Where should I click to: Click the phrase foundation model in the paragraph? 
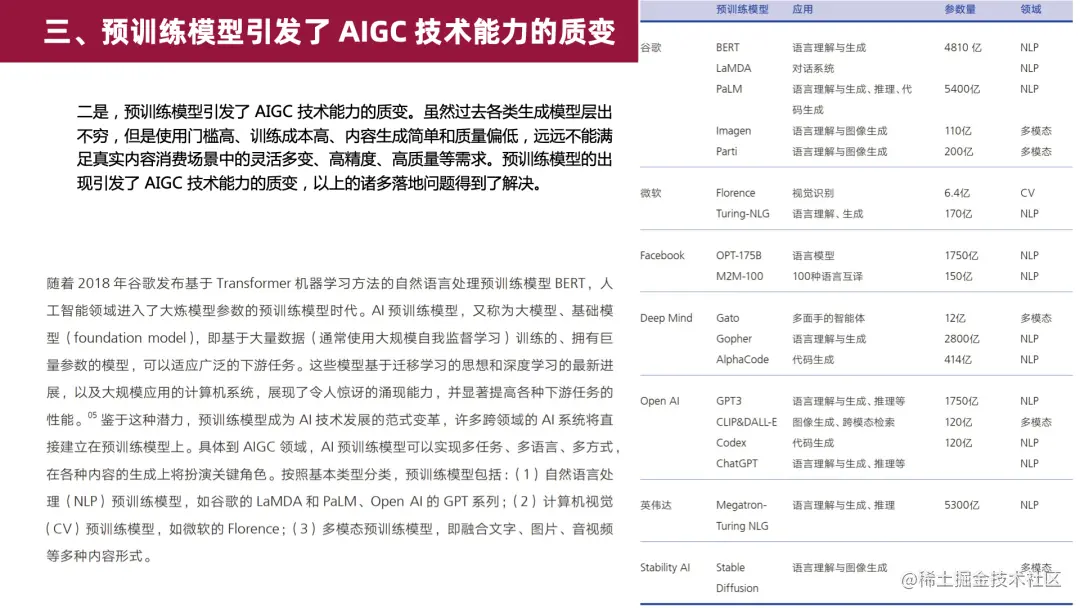130,338
